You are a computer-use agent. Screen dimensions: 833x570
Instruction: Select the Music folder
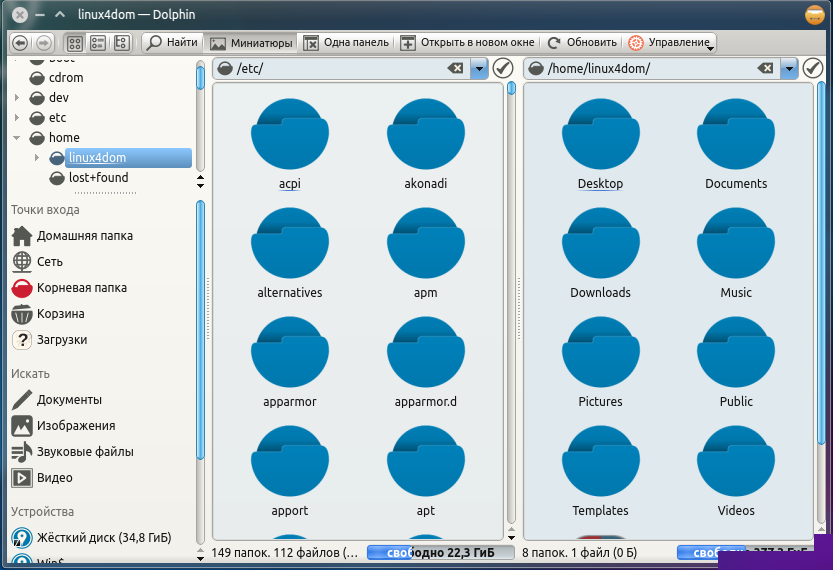tap(736, 253)
